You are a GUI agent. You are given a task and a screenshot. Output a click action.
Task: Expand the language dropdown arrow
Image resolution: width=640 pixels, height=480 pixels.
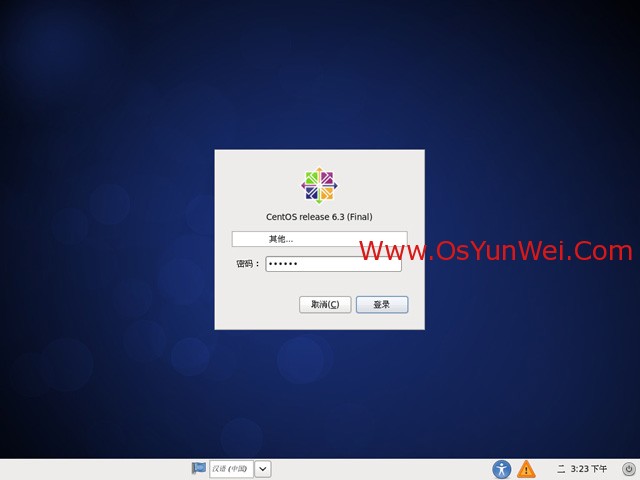coord(262,468)
